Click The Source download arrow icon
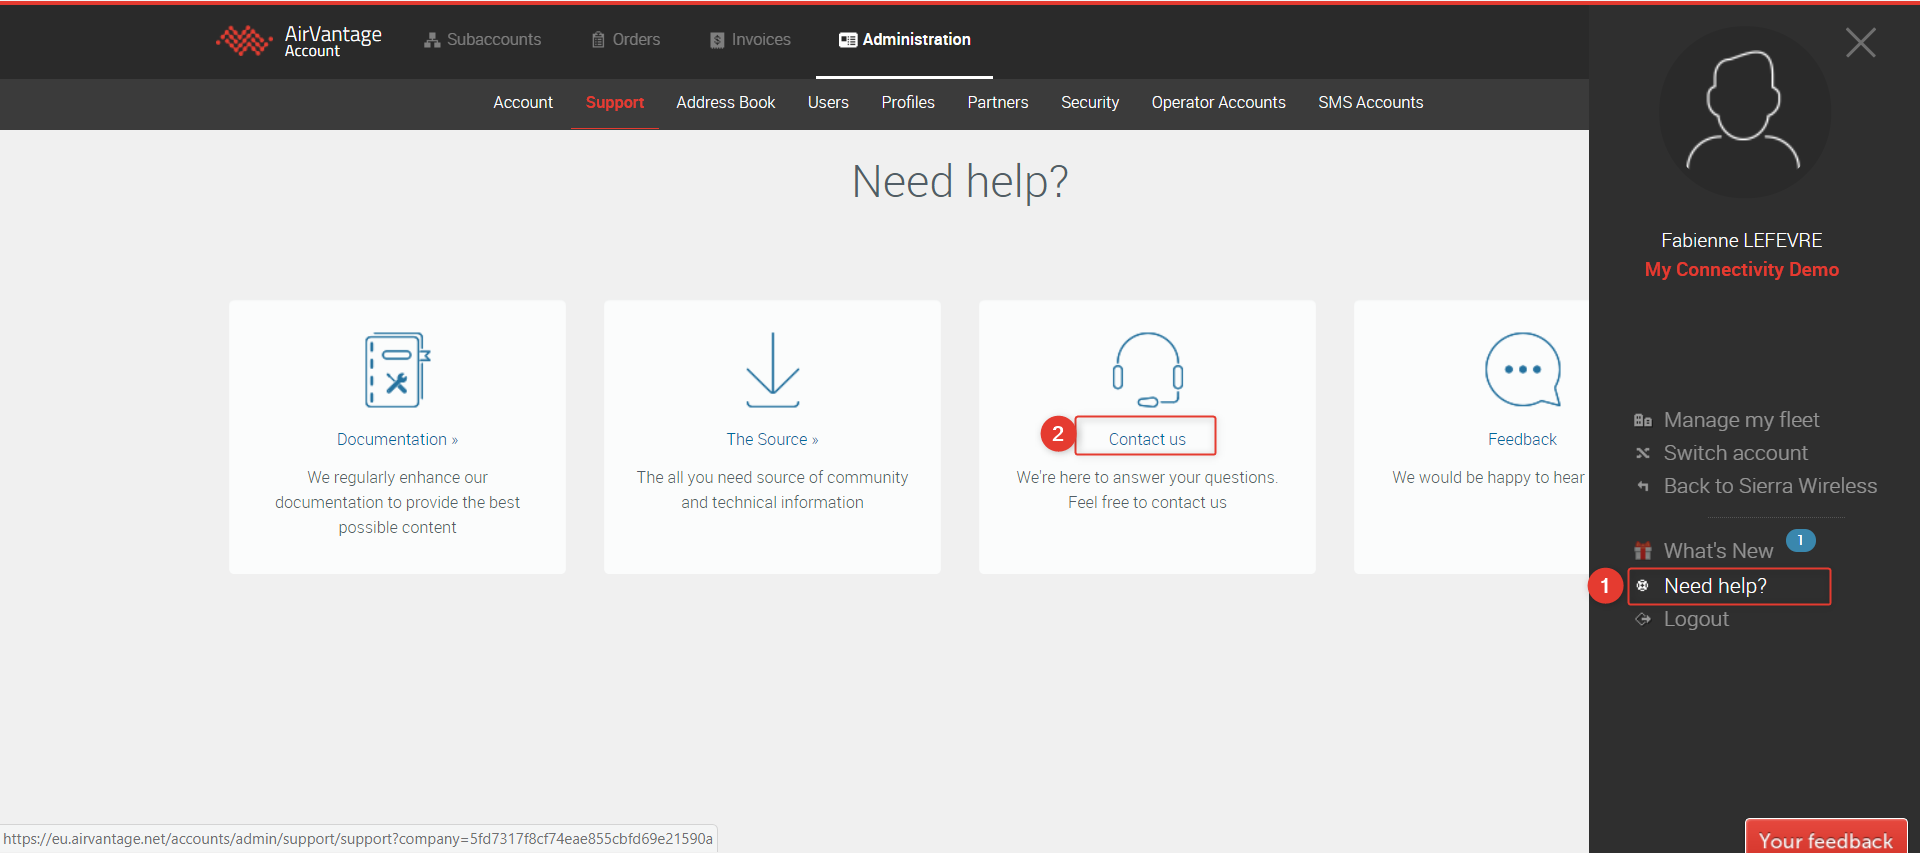The image size is (1920, 853). 772,370
